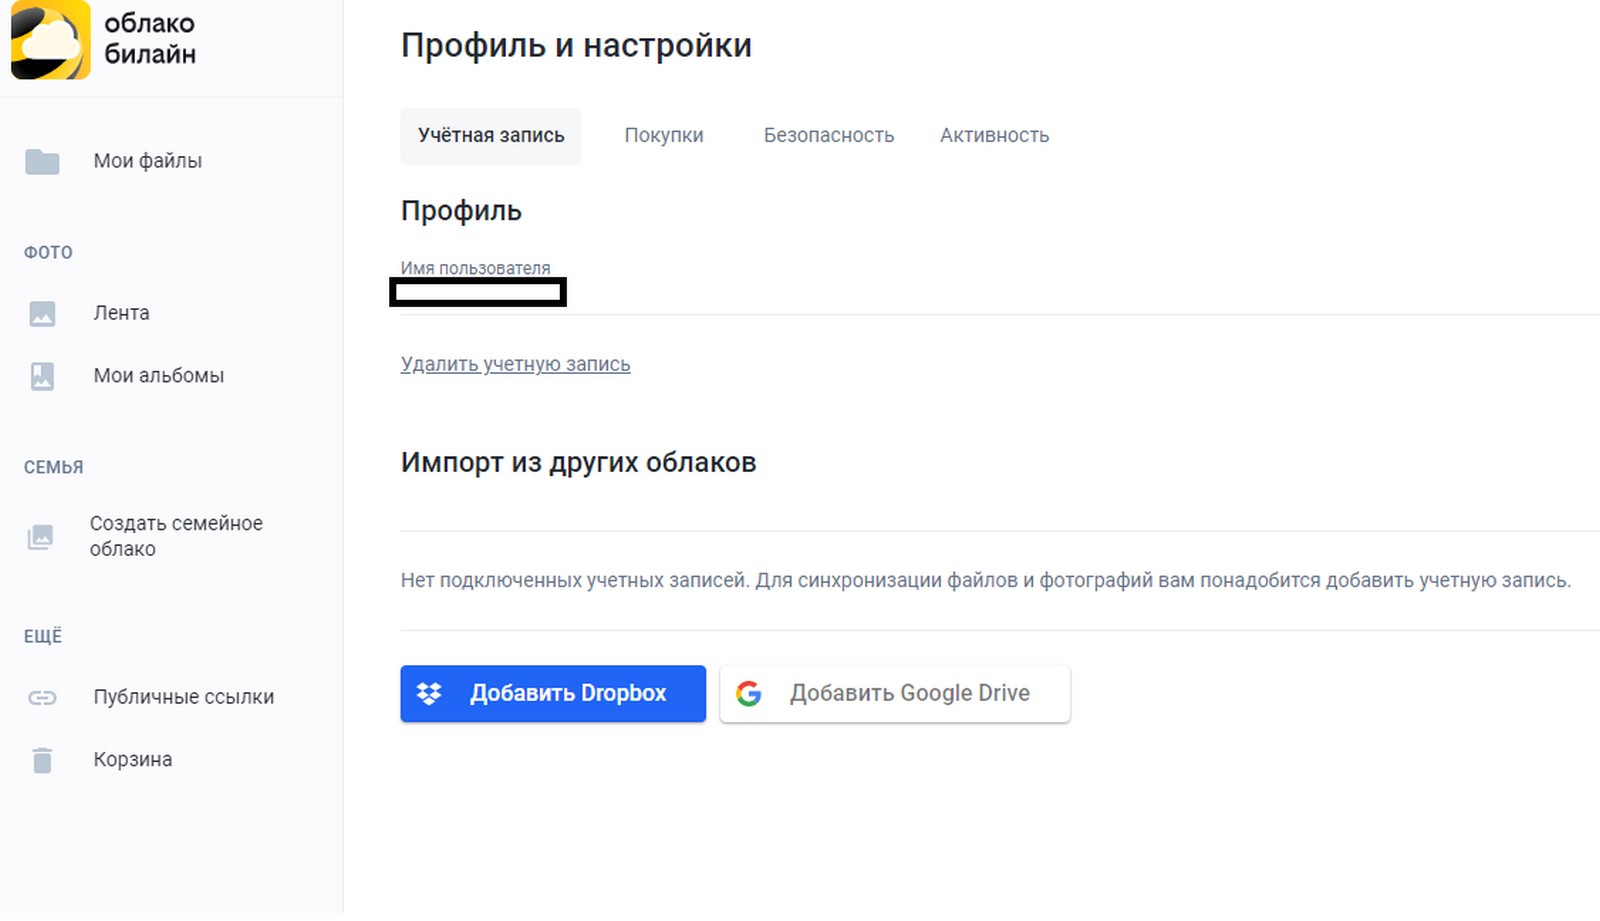Switch to the Учётная запись tab
This screenshot has height=921, width=1600.
pos(491,136)
